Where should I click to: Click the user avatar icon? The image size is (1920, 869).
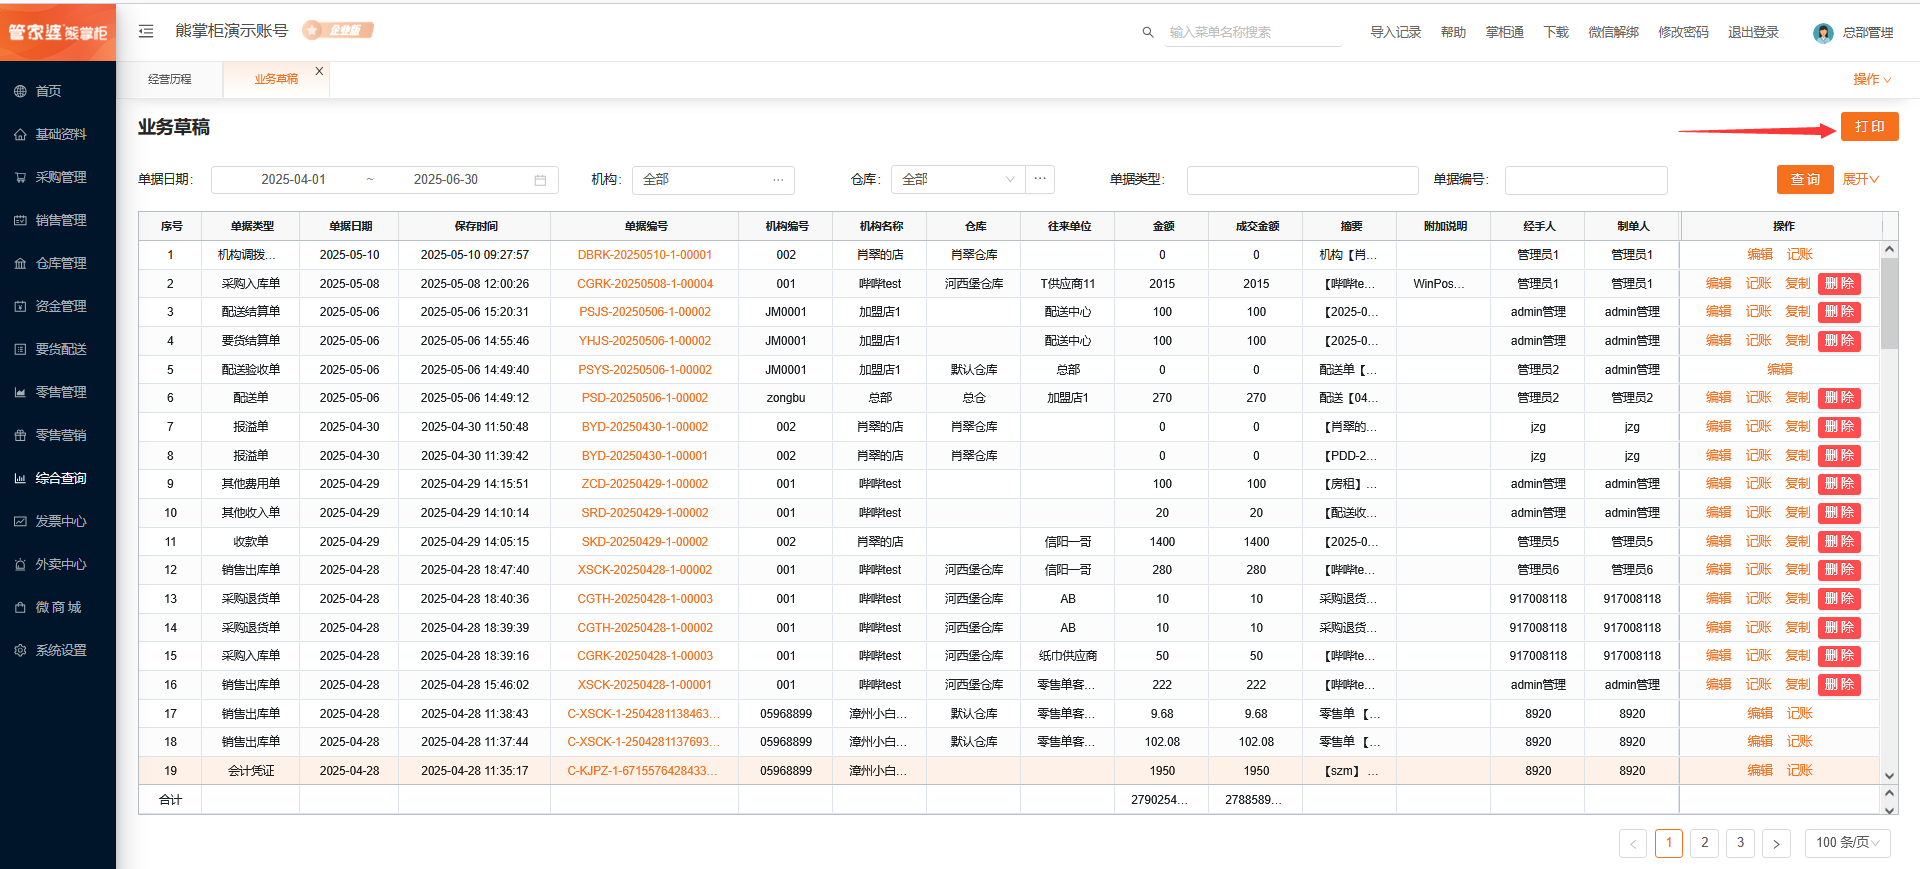1823,33
